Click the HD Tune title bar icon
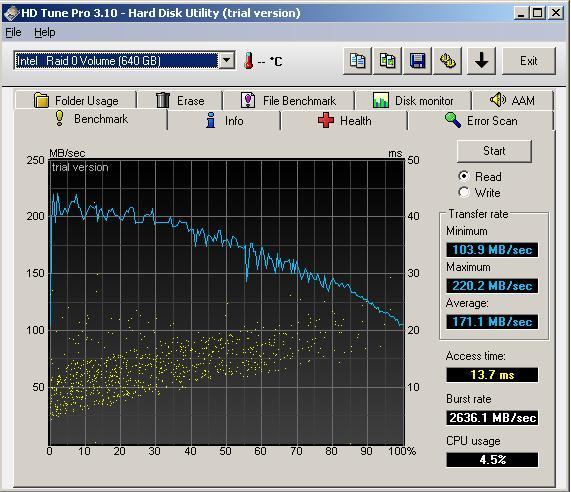This screenshot has width=571, height=492. click(x=11, y=13)
